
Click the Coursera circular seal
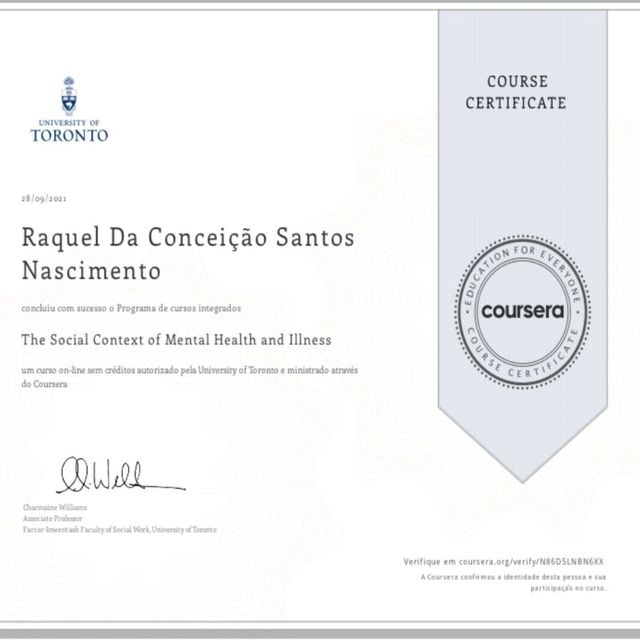coord(522,311)
